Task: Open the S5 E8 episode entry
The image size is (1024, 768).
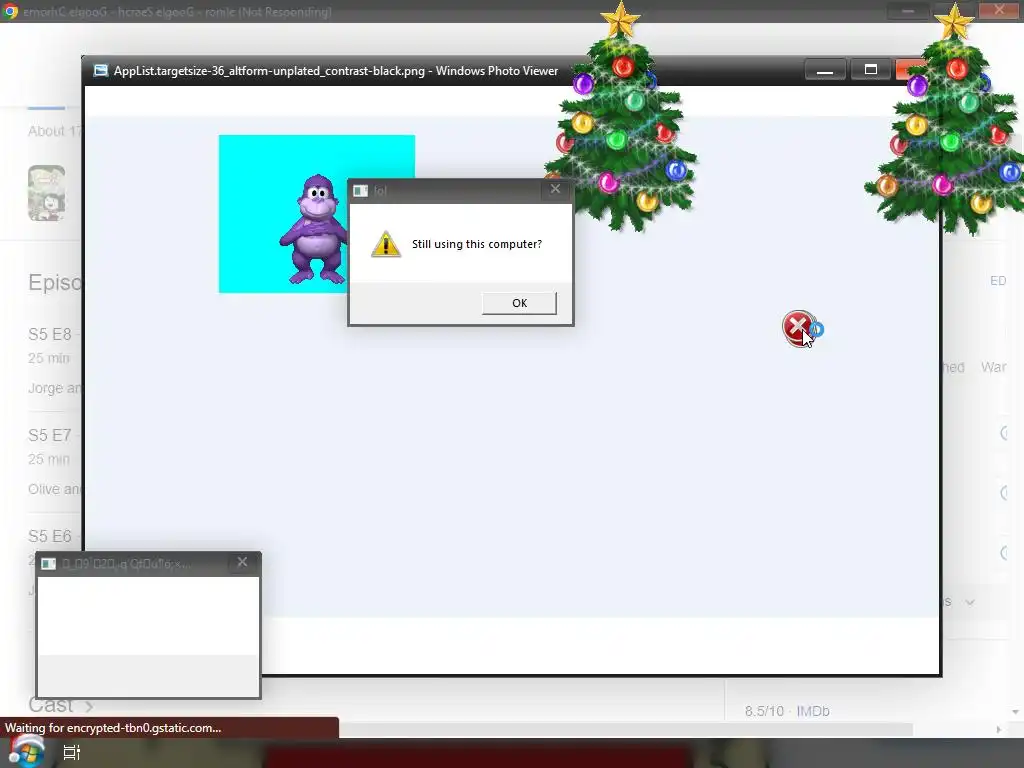Action: (x=50, y=335)
